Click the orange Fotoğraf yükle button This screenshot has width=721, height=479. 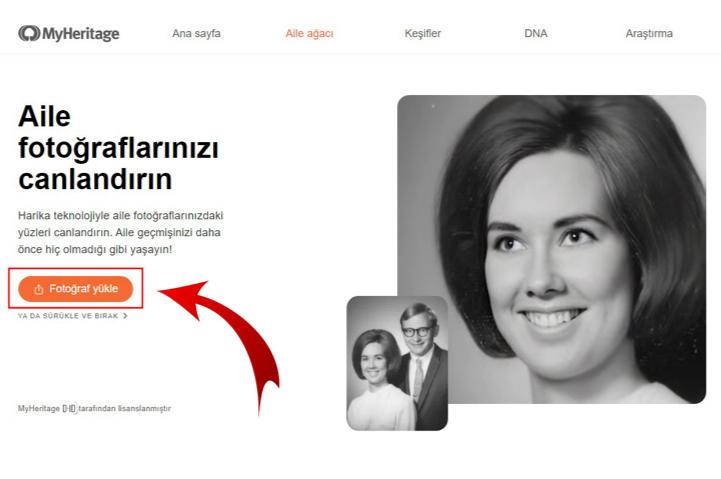tap(75, 289)
